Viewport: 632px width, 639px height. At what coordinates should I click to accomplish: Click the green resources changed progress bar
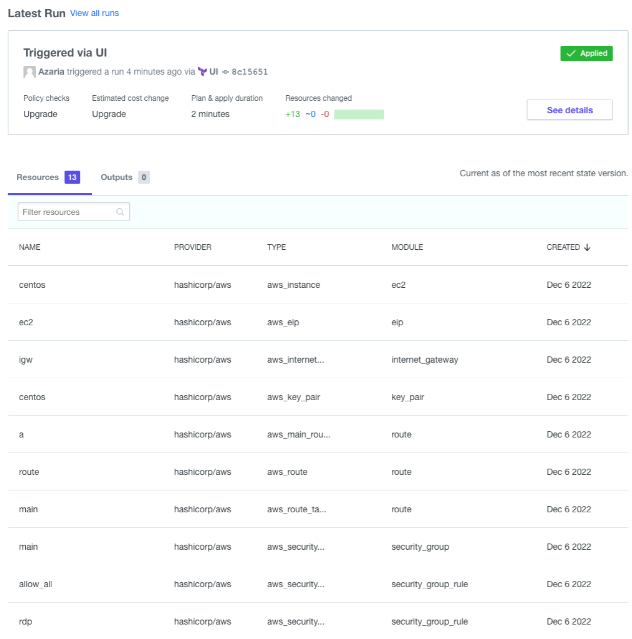(x=358, y=114)
